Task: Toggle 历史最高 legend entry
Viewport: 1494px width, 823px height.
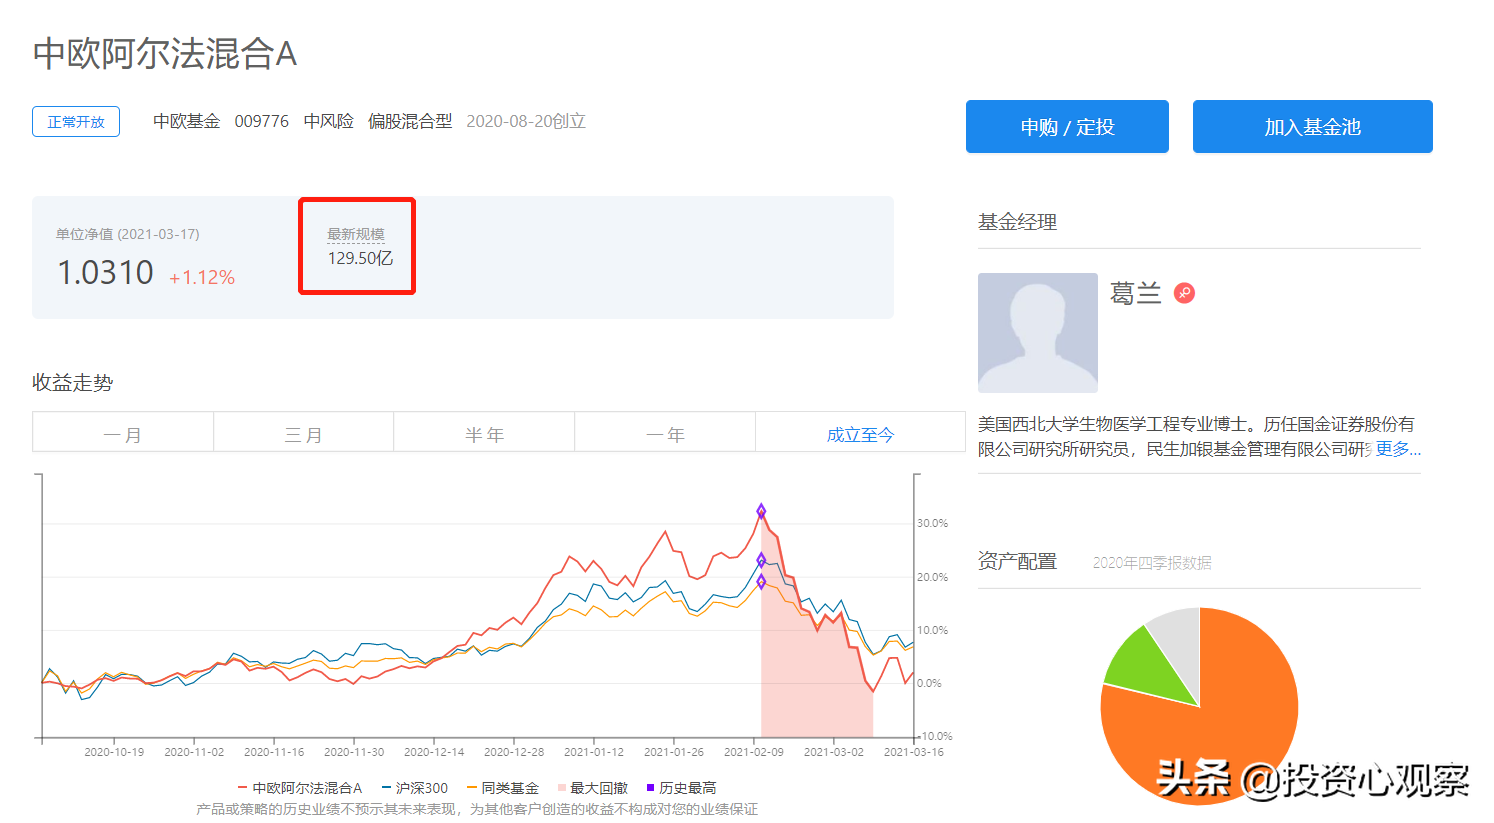Action: click(681, 788)
